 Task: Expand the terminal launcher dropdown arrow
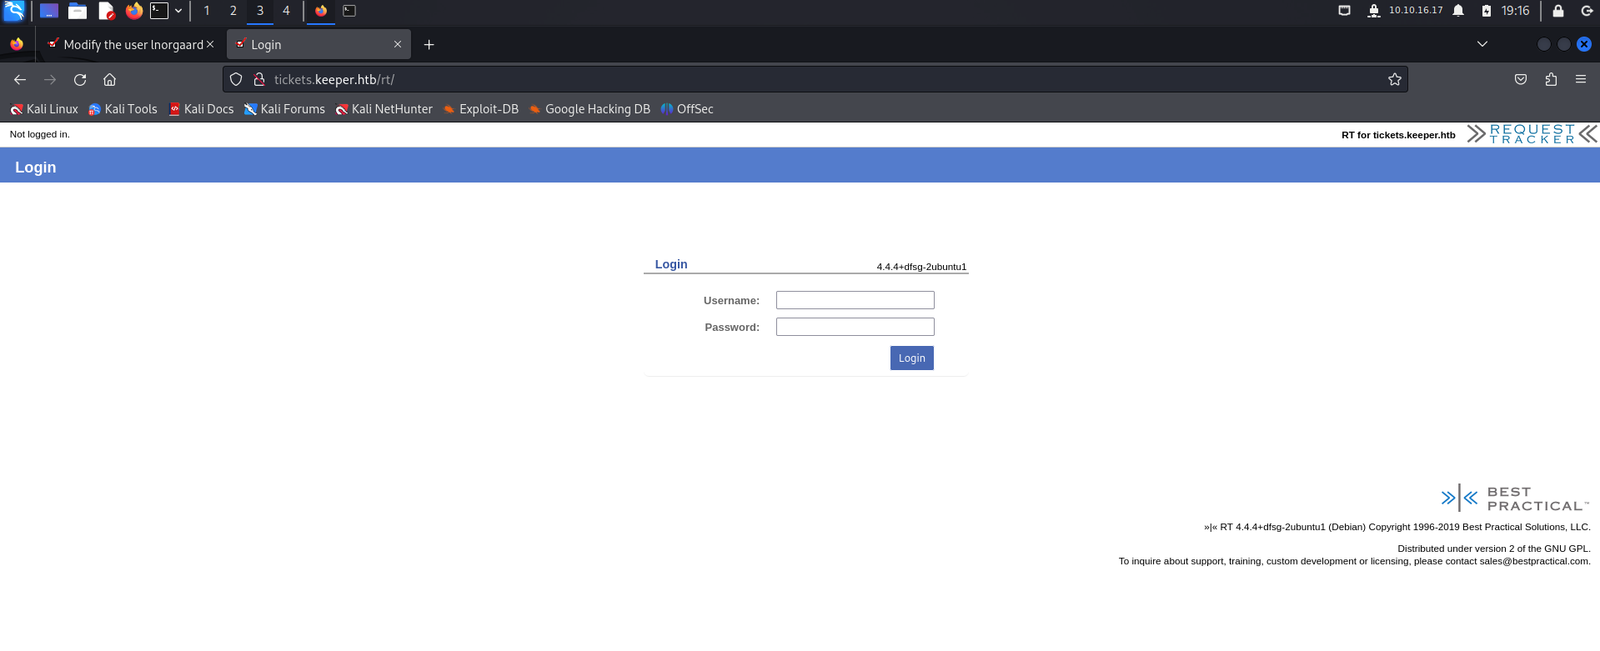(178, 11)
